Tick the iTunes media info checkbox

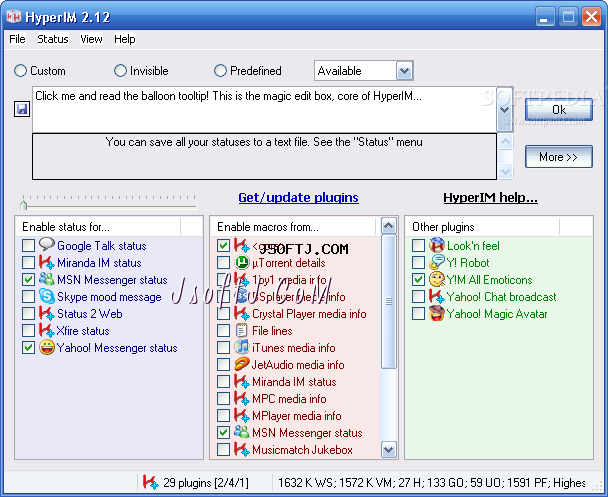[223, 347]
